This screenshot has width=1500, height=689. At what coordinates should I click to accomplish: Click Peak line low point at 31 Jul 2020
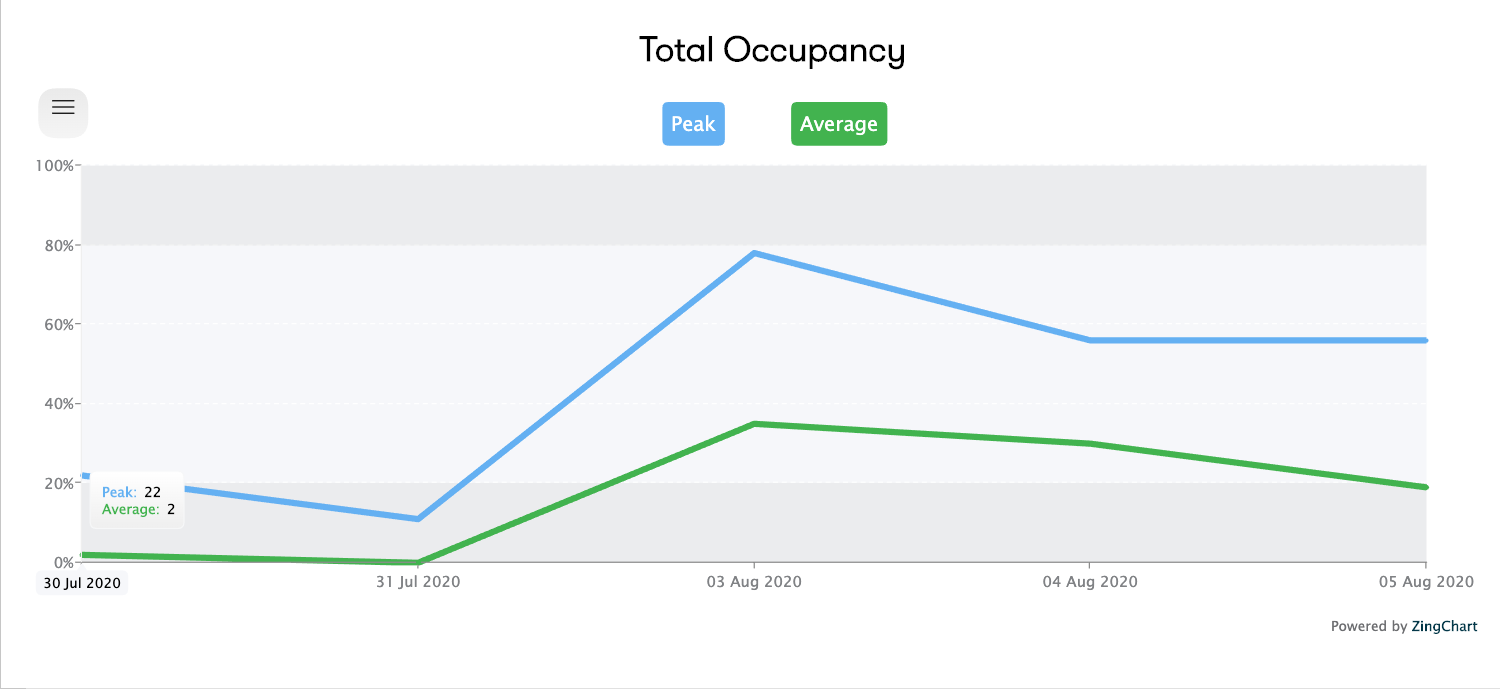click(x=418, y=518)
